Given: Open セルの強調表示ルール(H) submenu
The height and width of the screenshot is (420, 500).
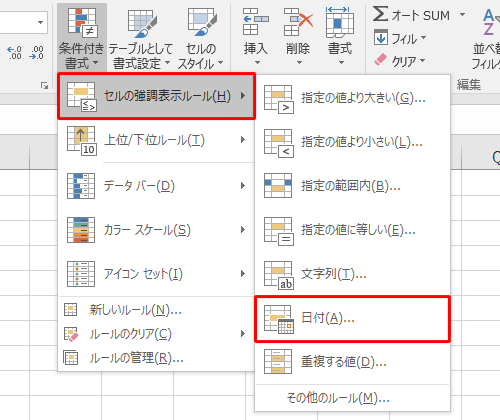Looking at the screenshot, I should (156, 96).
